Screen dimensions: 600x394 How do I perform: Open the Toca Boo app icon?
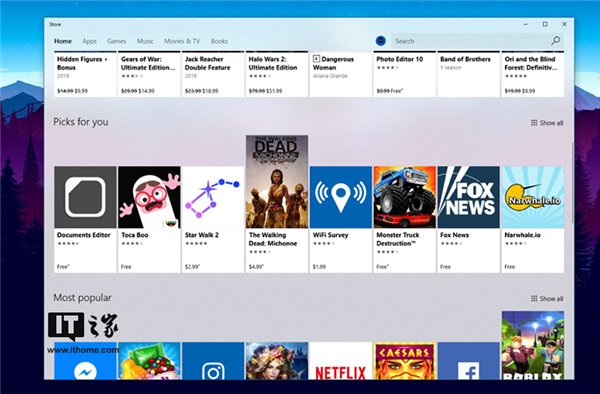coord(149,197)
